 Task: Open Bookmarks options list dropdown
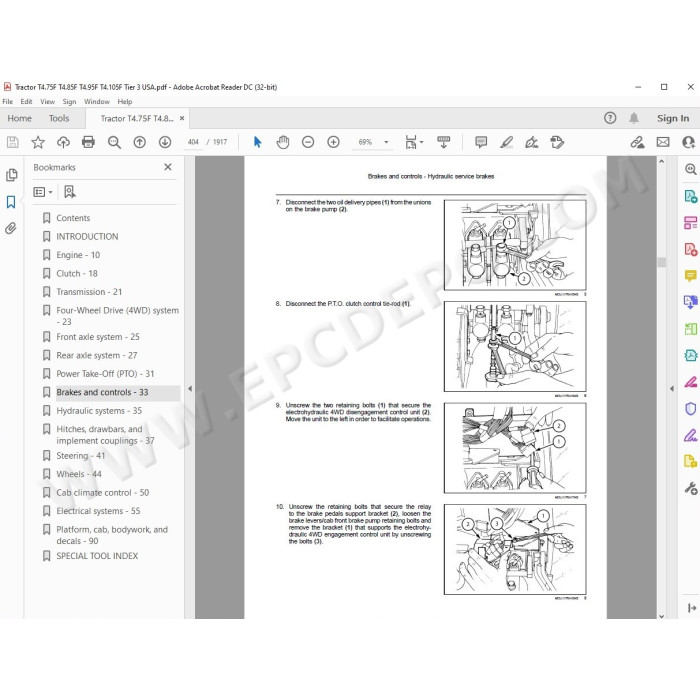pyautogui.click(x=43, y=192)
